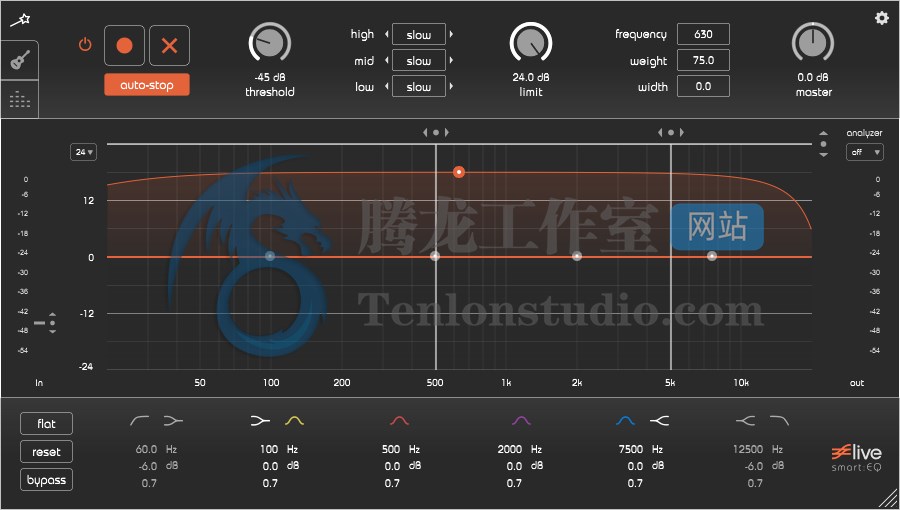900x510 pixels.
Task: Adjust the master gain knob
Action: point(813,43)
